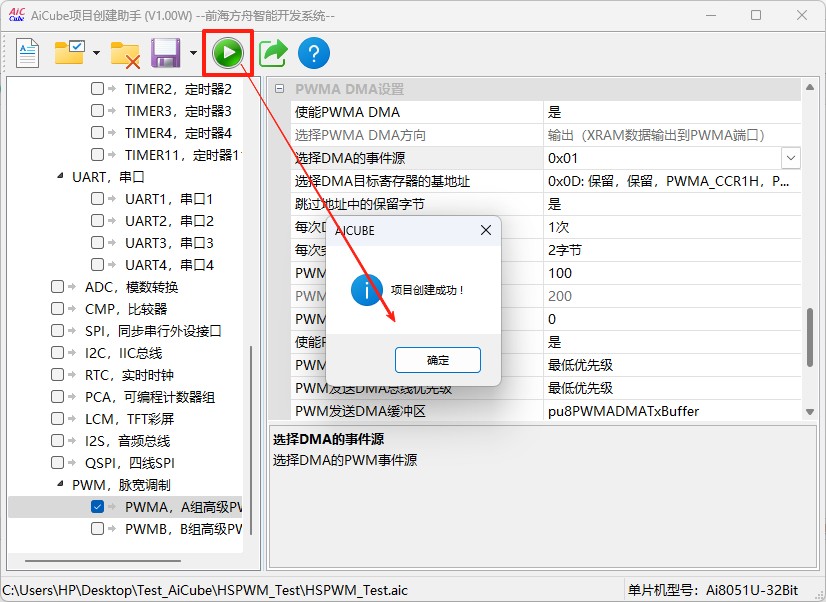
Task: Check the SPI checkbox
Action: tap(57, 330)
